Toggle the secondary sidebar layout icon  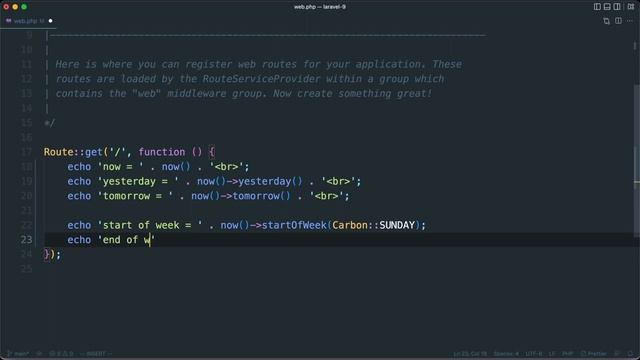pos(617,7)
